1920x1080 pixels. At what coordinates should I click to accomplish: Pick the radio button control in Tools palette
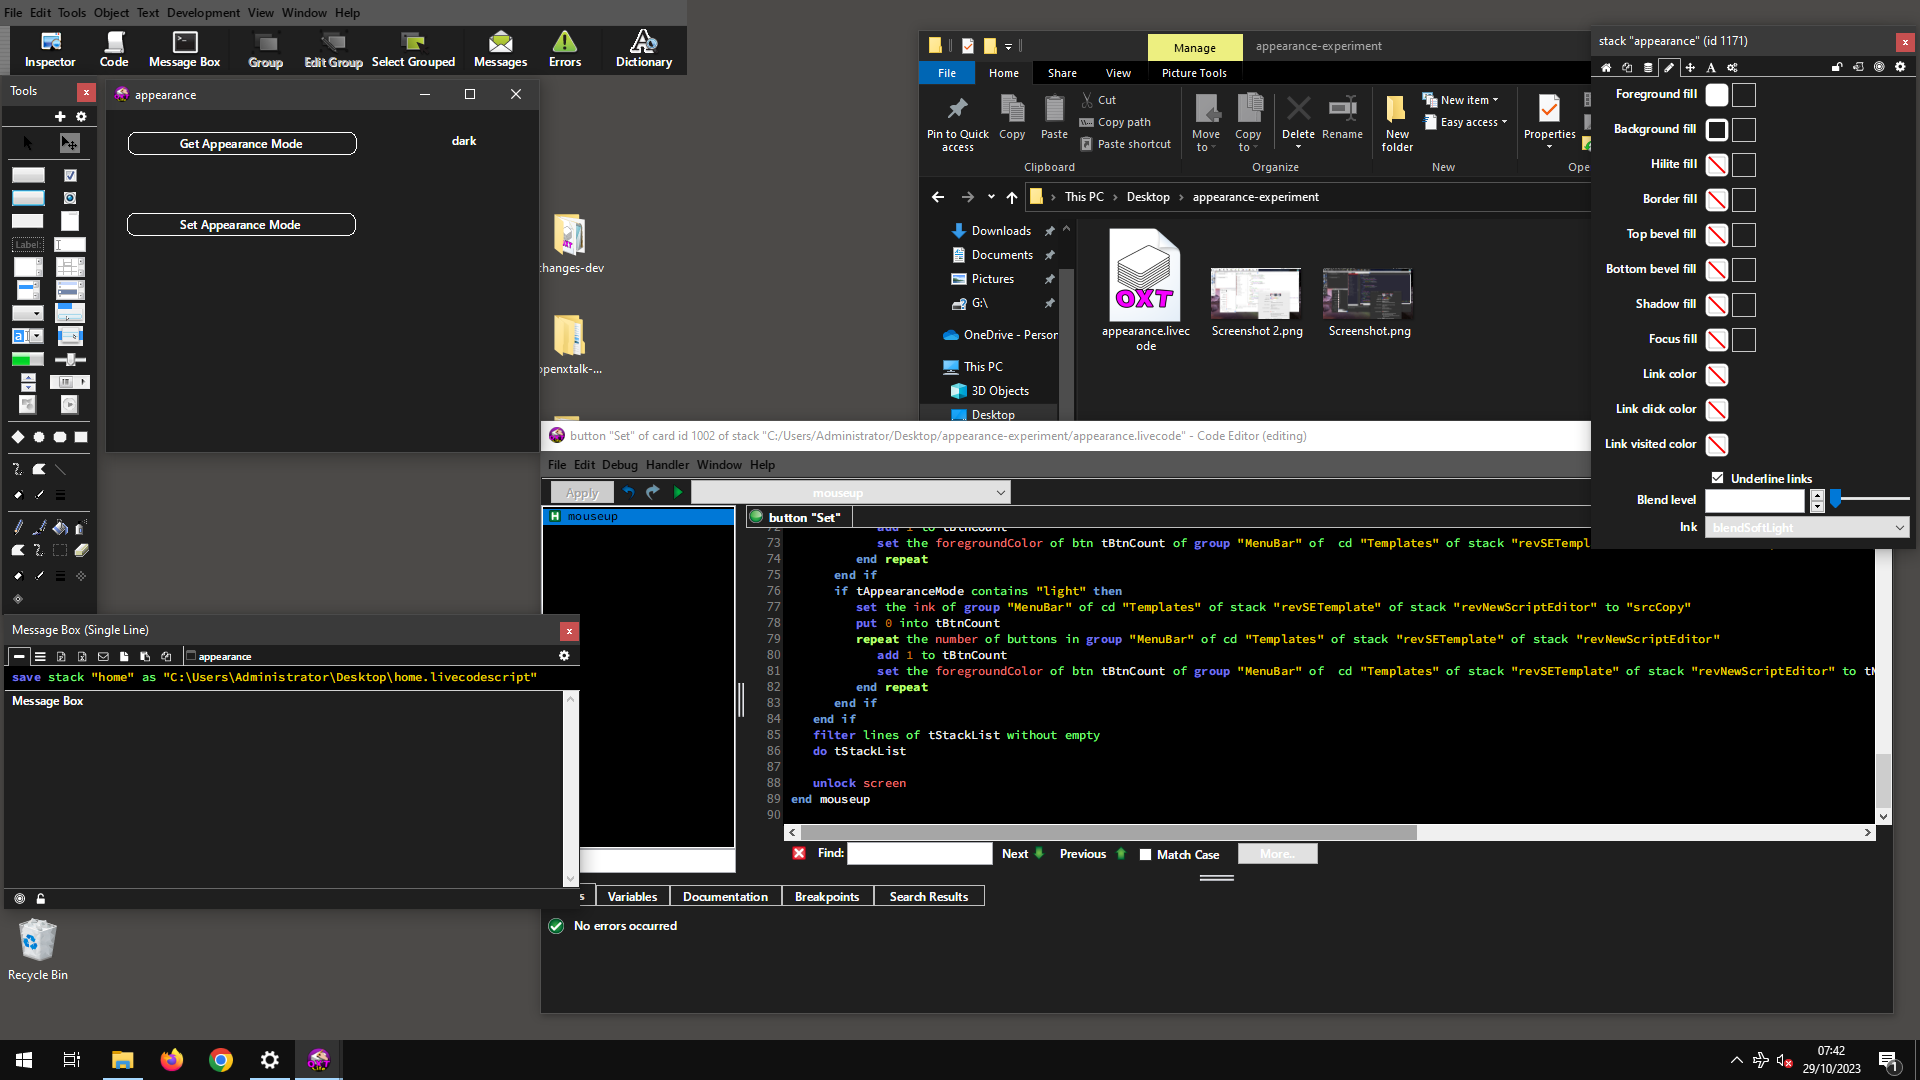pyautogui.click(x=70, y=198)
